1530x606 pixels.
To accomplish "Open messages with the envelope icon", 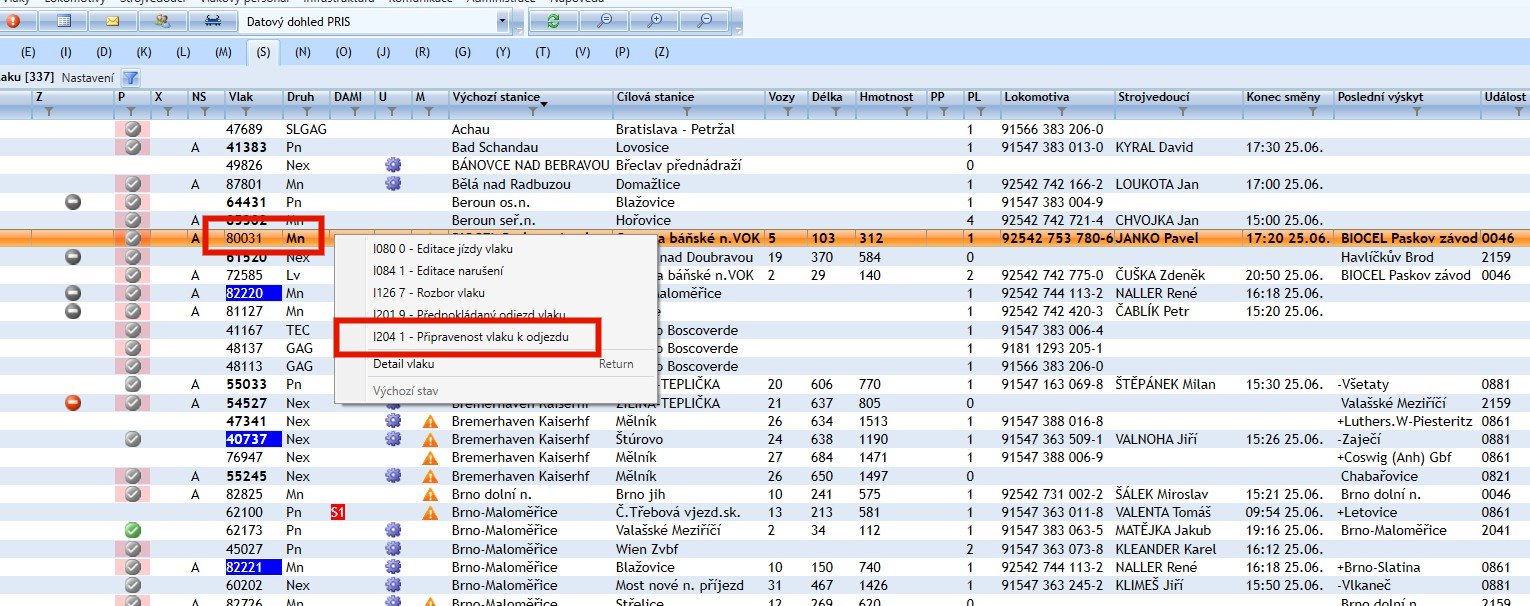I will 112,20.
